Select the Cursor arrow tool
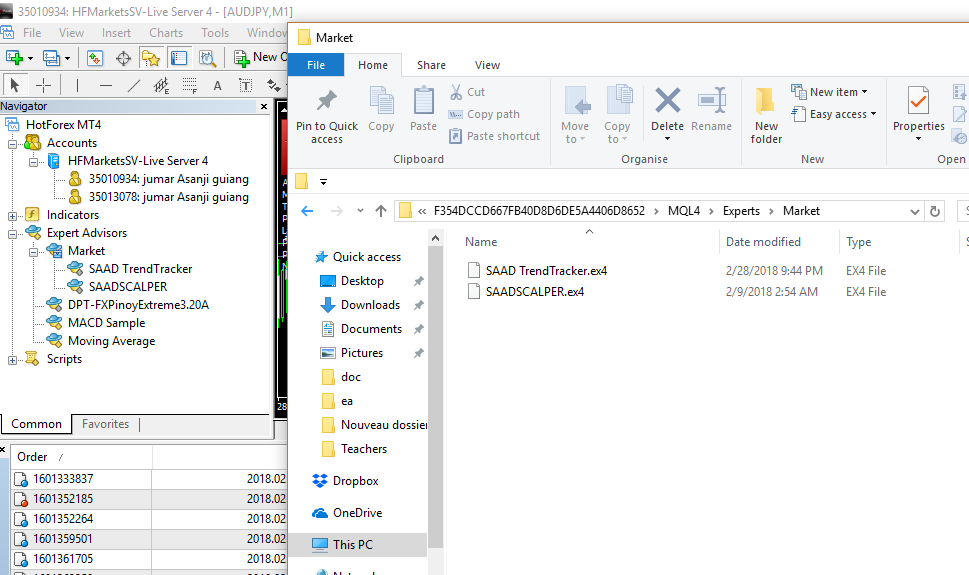The image size is (969, 575). coord(15,85)
